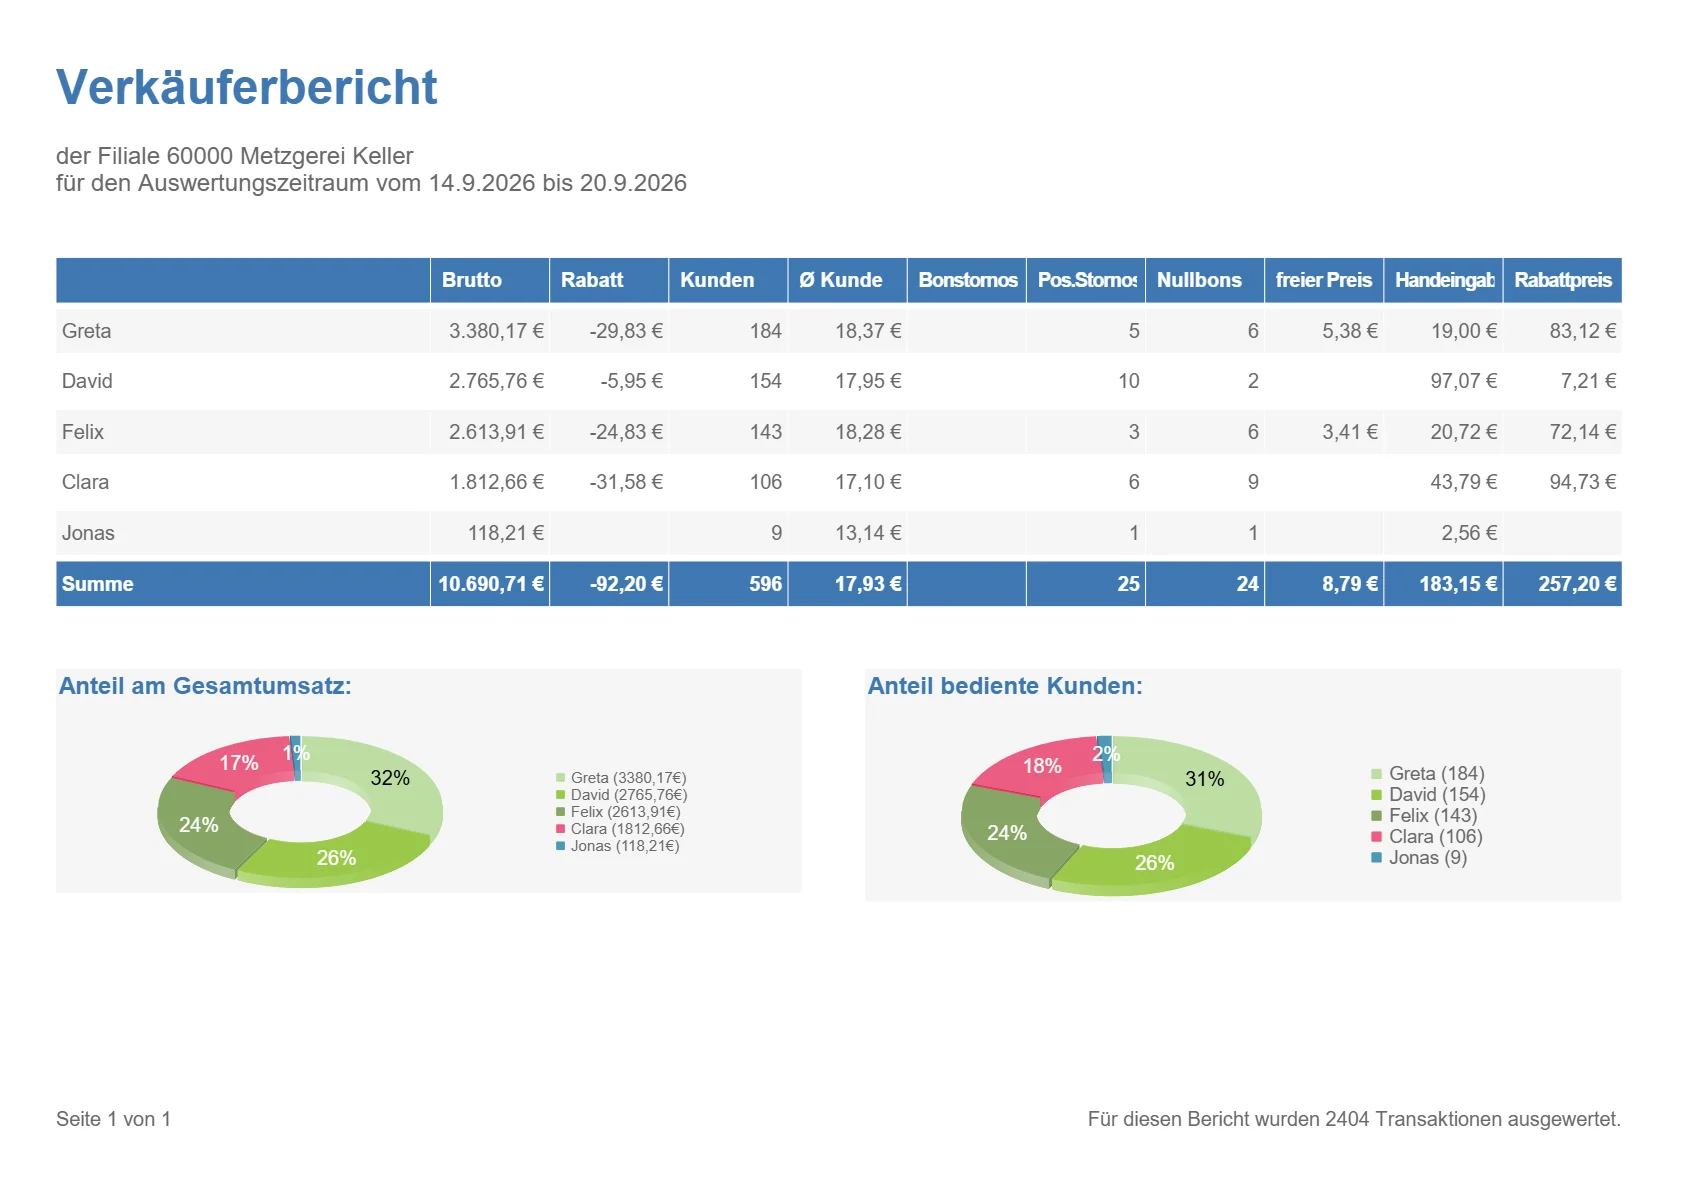Image resolution: width=1684 pixels, height=1191 pixels.
Task: Select the Kunden column header
Action: (x=728, y=280)
